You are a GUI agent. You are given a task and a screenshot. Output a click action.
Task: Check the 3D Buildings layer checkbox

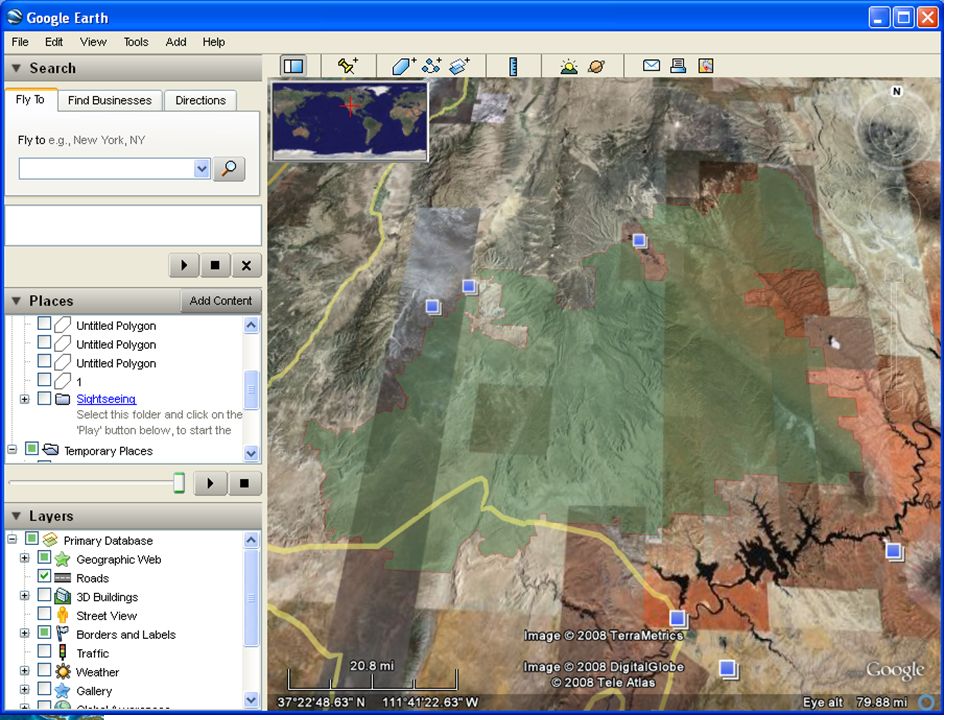pos(44,594)
